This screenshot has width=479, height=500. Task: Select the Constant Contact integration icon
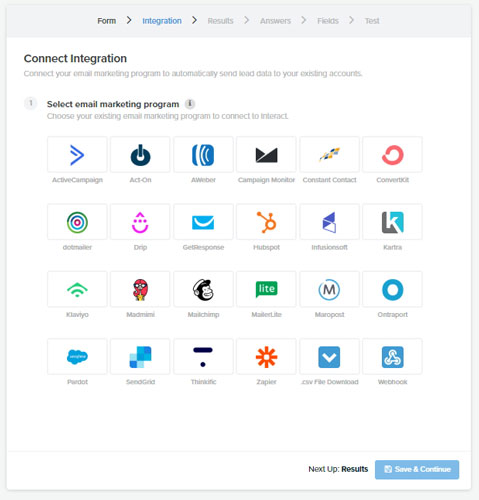(329, 155)
